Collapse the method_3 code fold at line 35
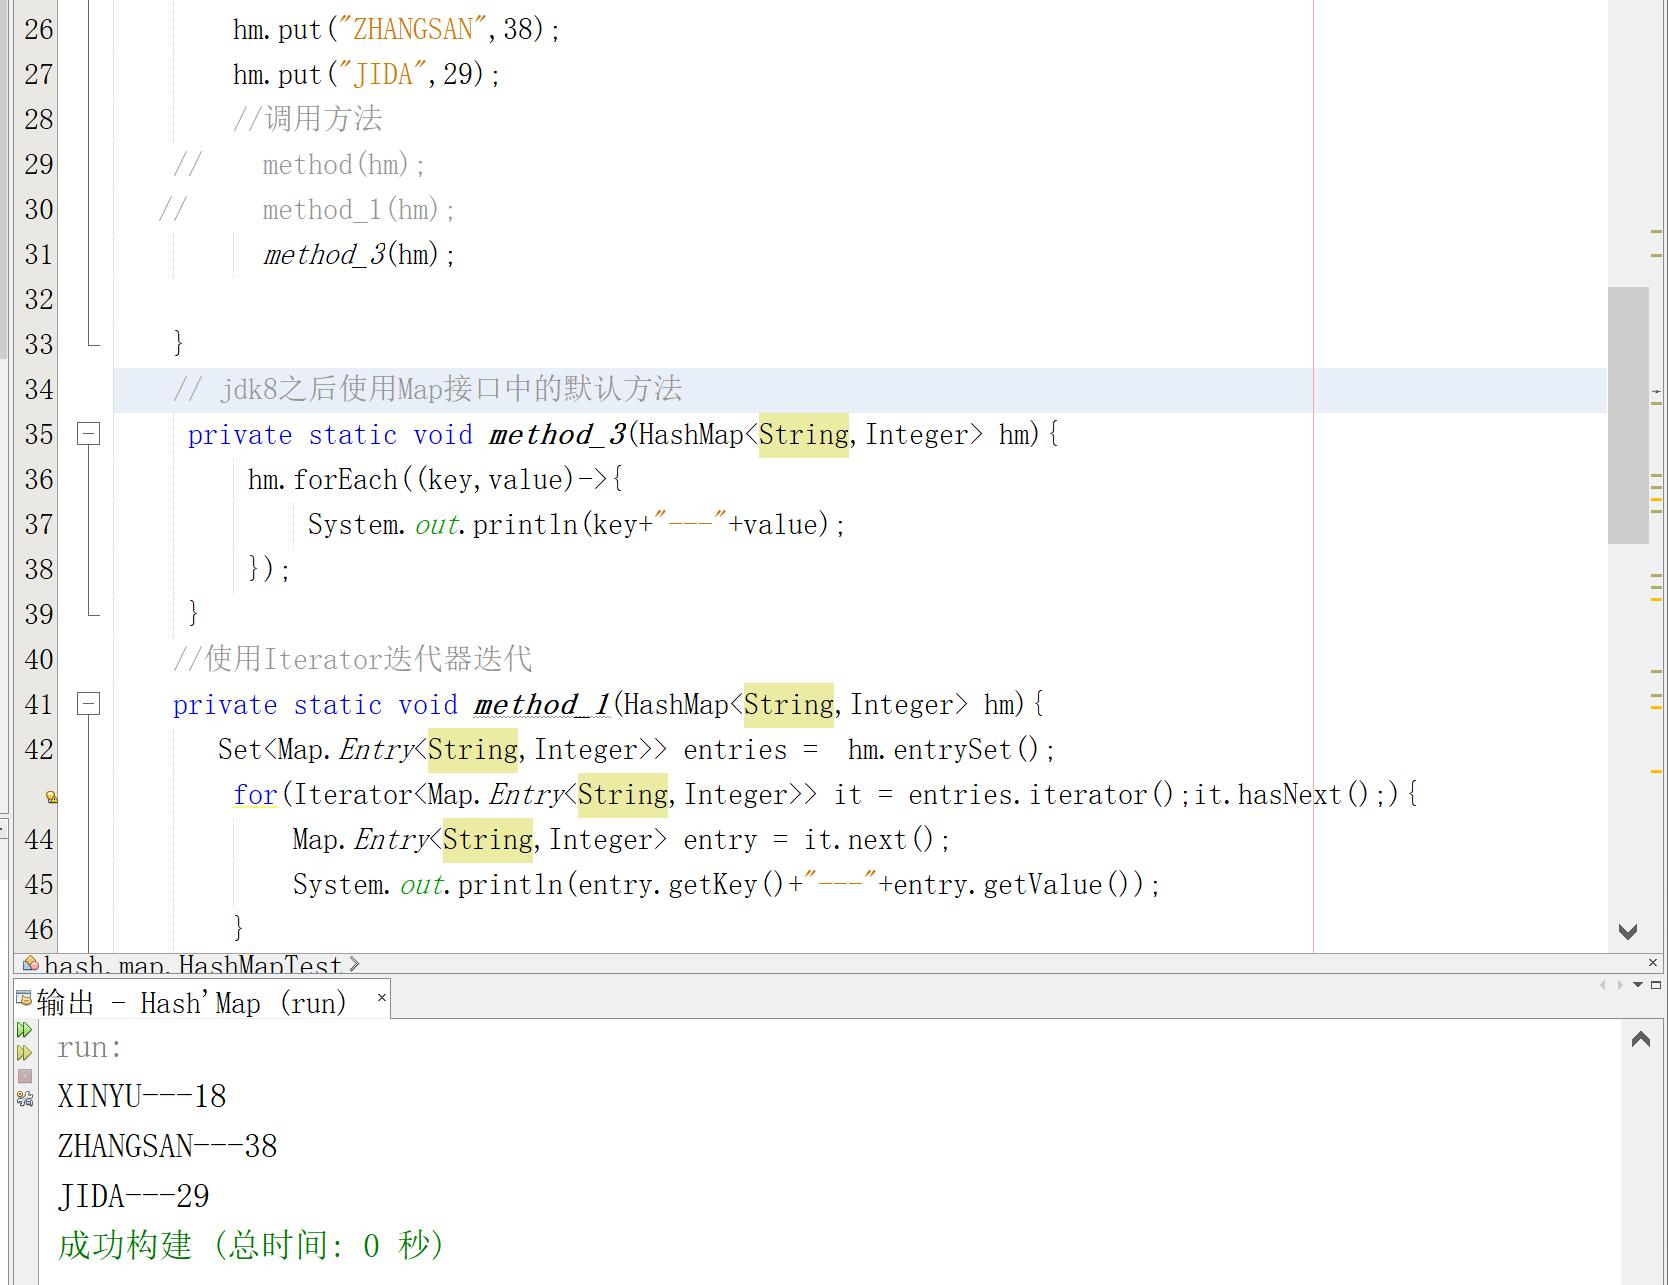 pos(89,434)
